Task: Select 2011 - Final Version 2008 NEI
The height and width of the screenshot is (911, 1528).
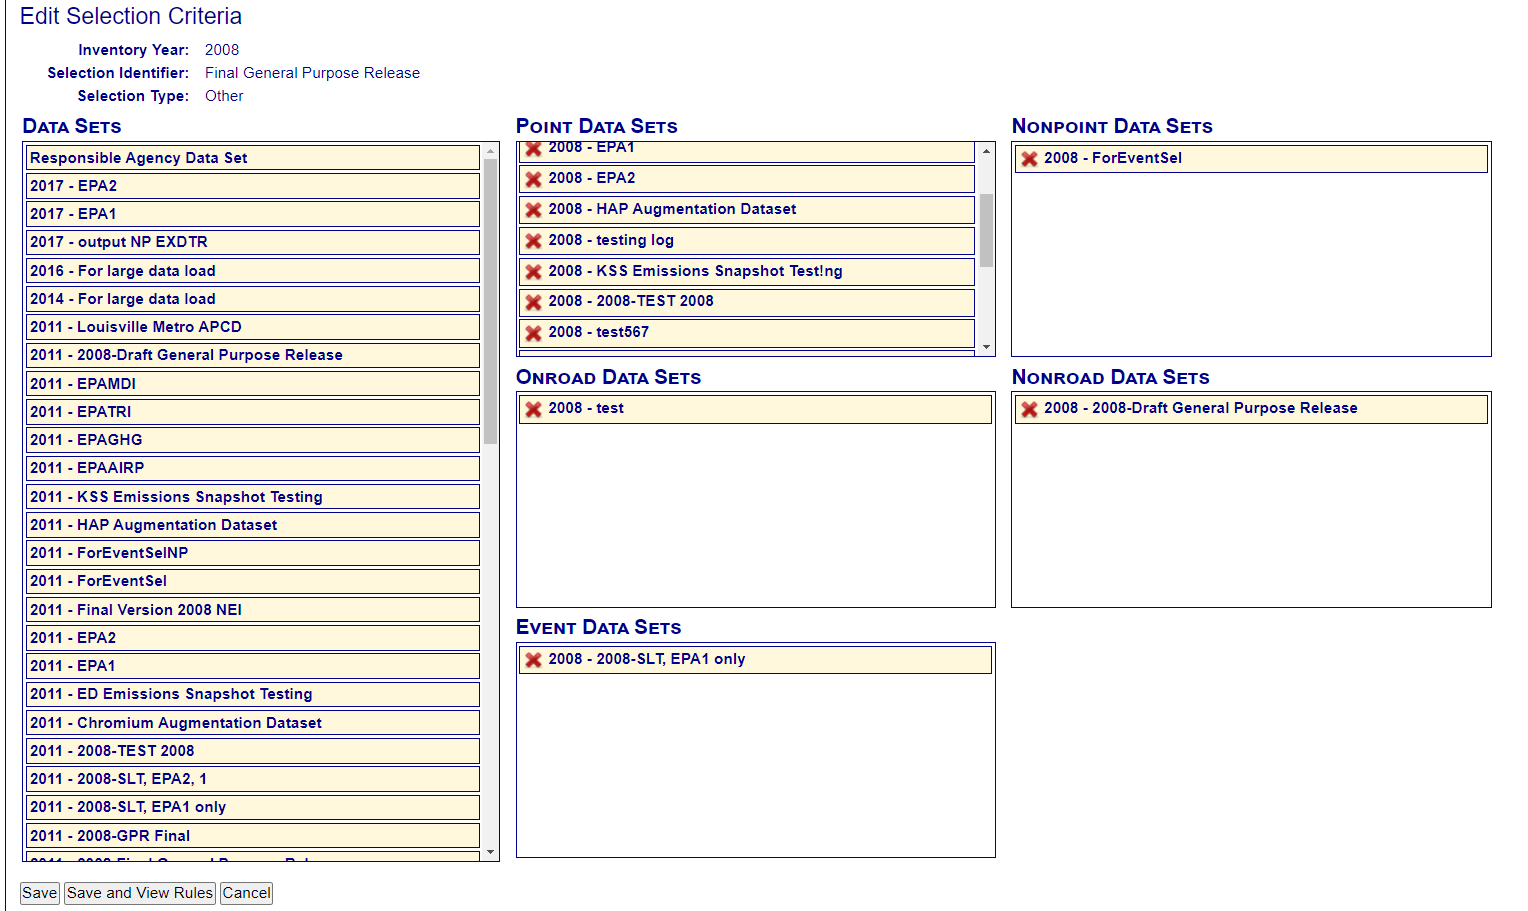Action: [x=254, y=610]
